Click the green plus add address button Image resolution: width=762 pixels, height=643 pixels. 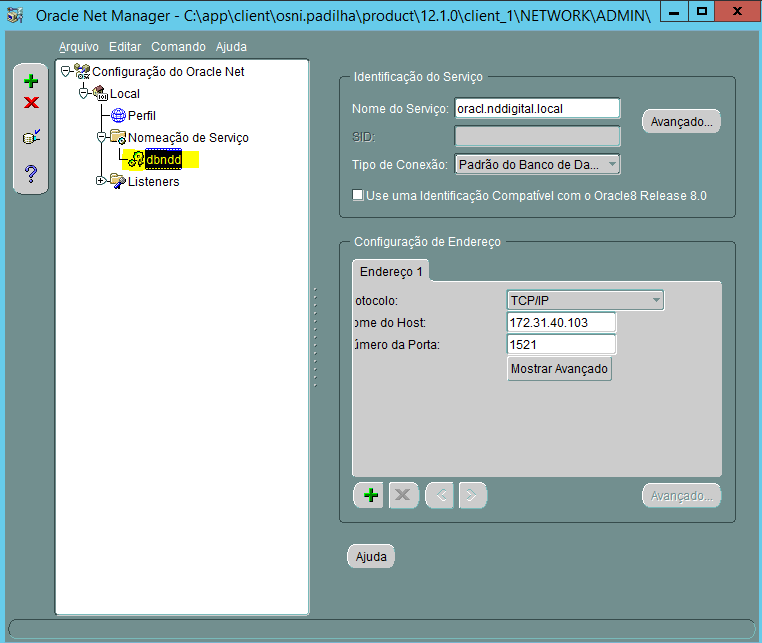point(371,495)
